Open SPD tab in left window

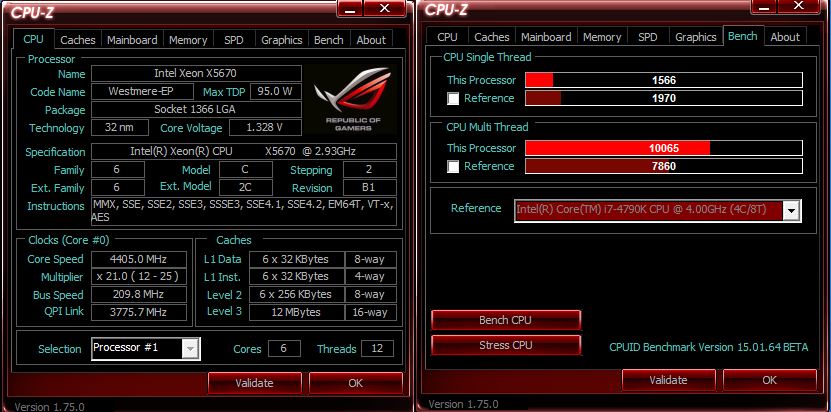pyautogui.click(x=234, y=40)
